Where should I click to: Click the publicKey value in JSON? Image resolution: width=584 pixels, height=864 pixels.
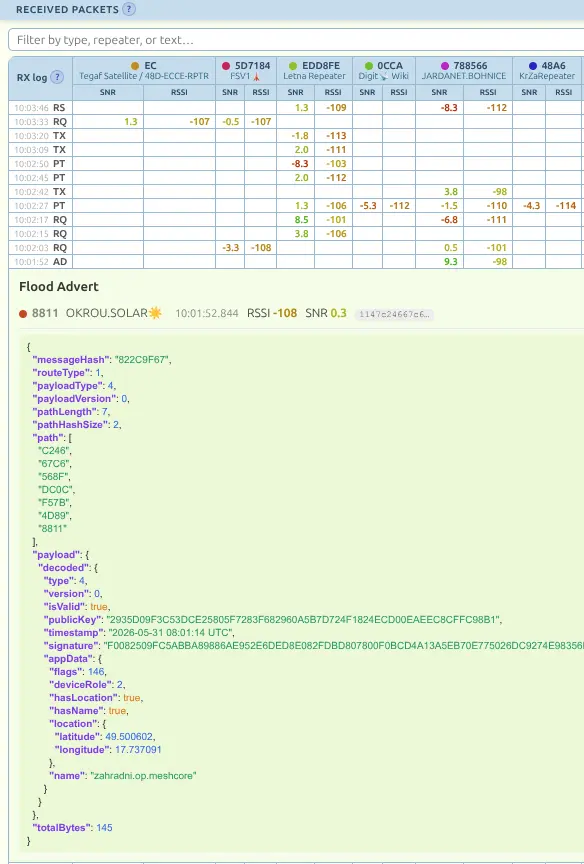point(304,620)
